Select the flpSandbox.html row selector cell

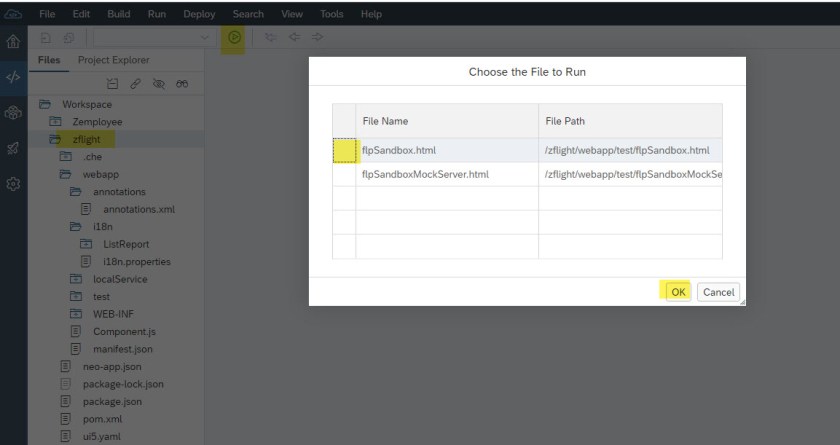pos(344,150)
